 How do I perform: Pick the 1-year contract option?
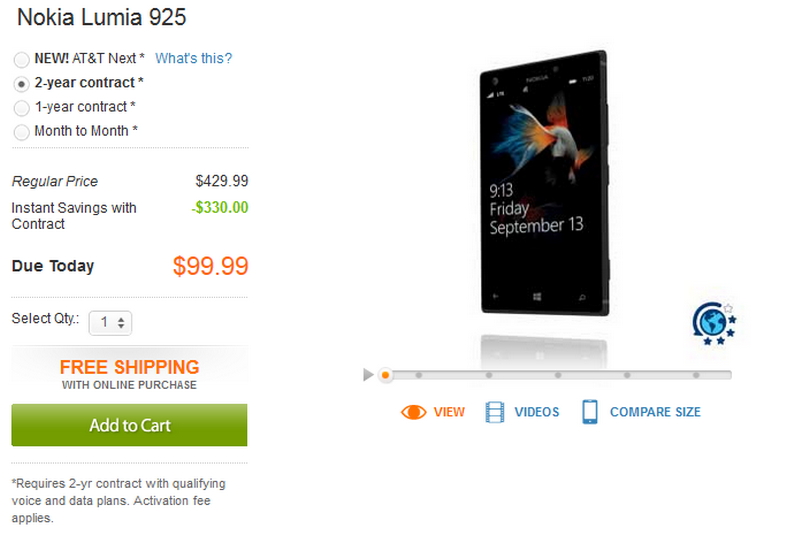point(22,107)
